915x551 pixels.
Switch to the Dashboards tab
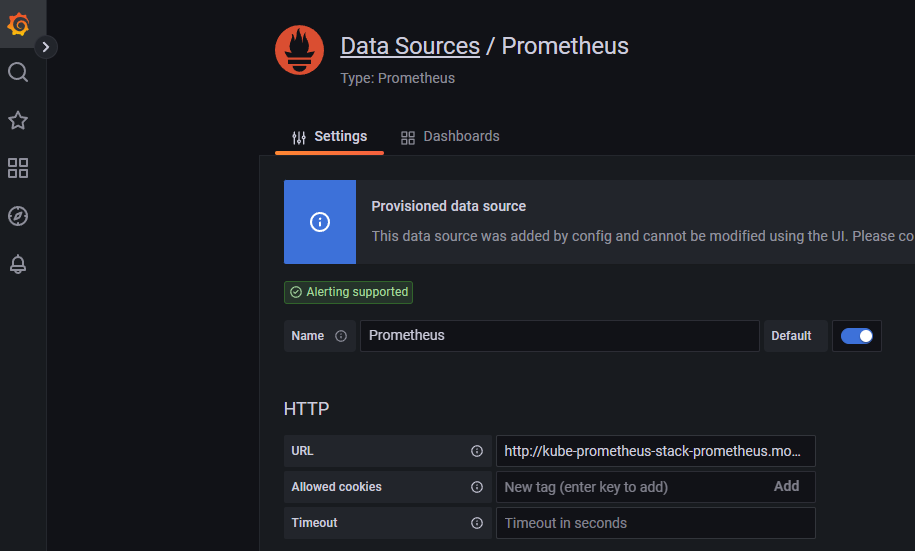coord(450,137)
